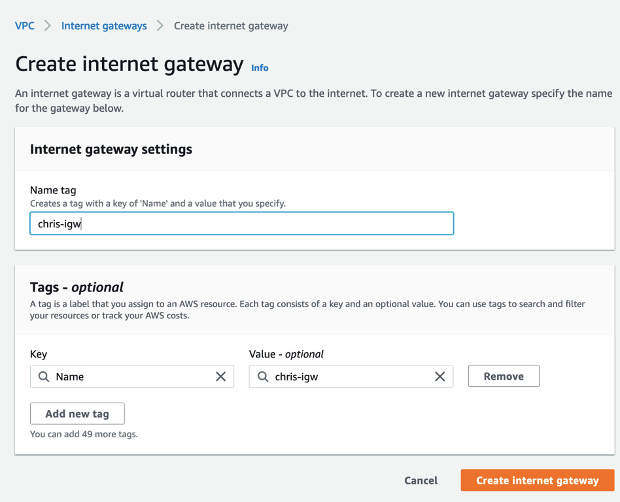Click the search icon in Key field

click(43, 376)
